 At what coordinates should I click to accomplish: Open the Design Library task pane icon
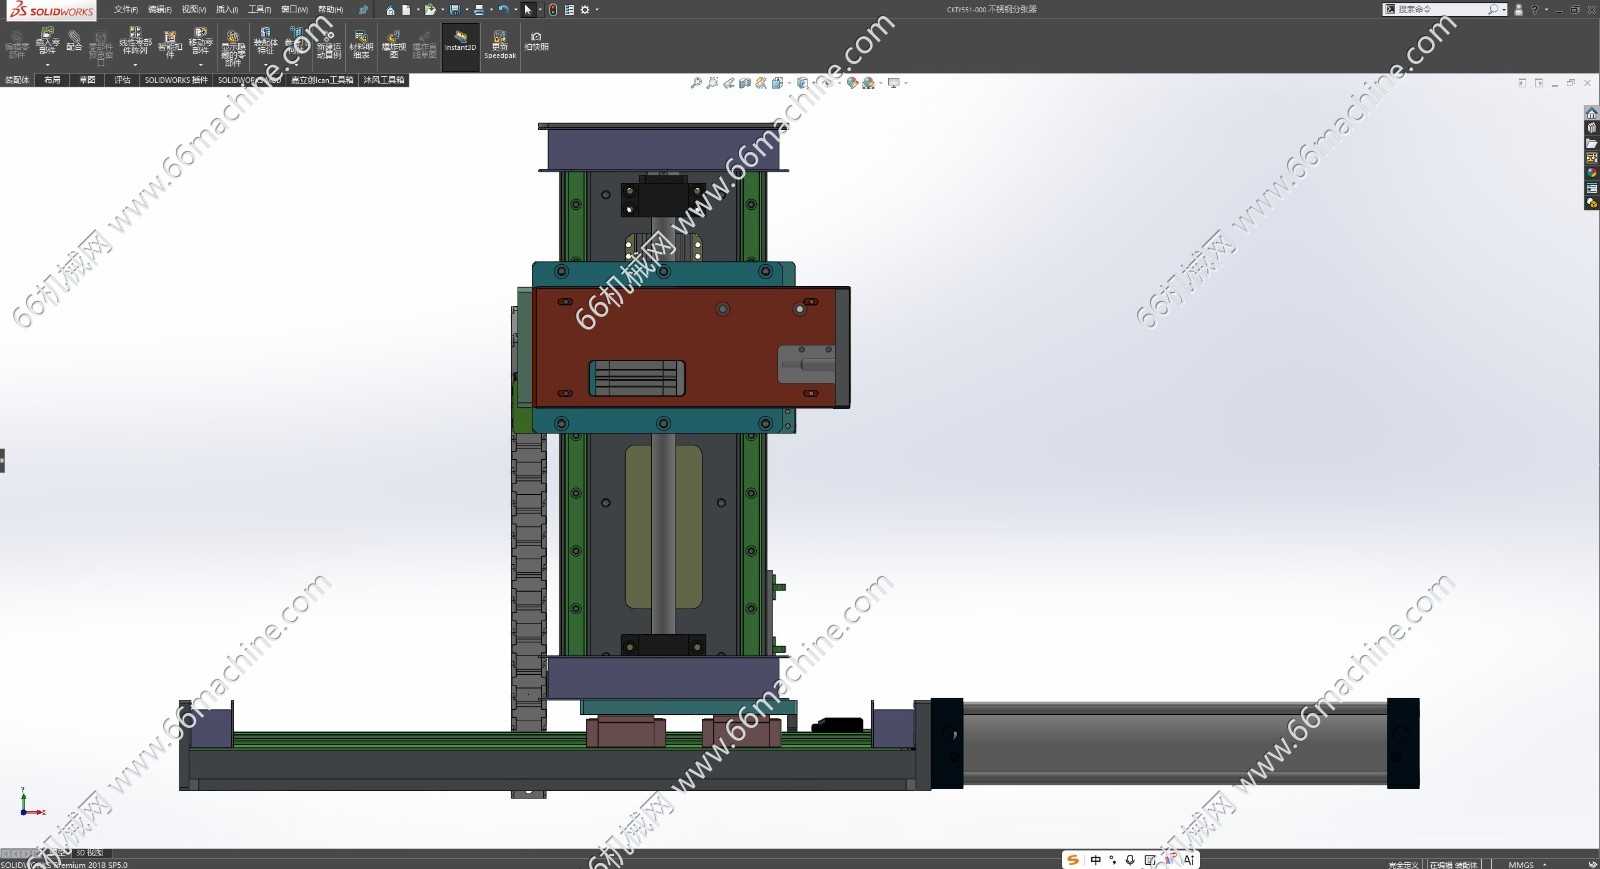pyautogui.click(x=1591, y=128)
